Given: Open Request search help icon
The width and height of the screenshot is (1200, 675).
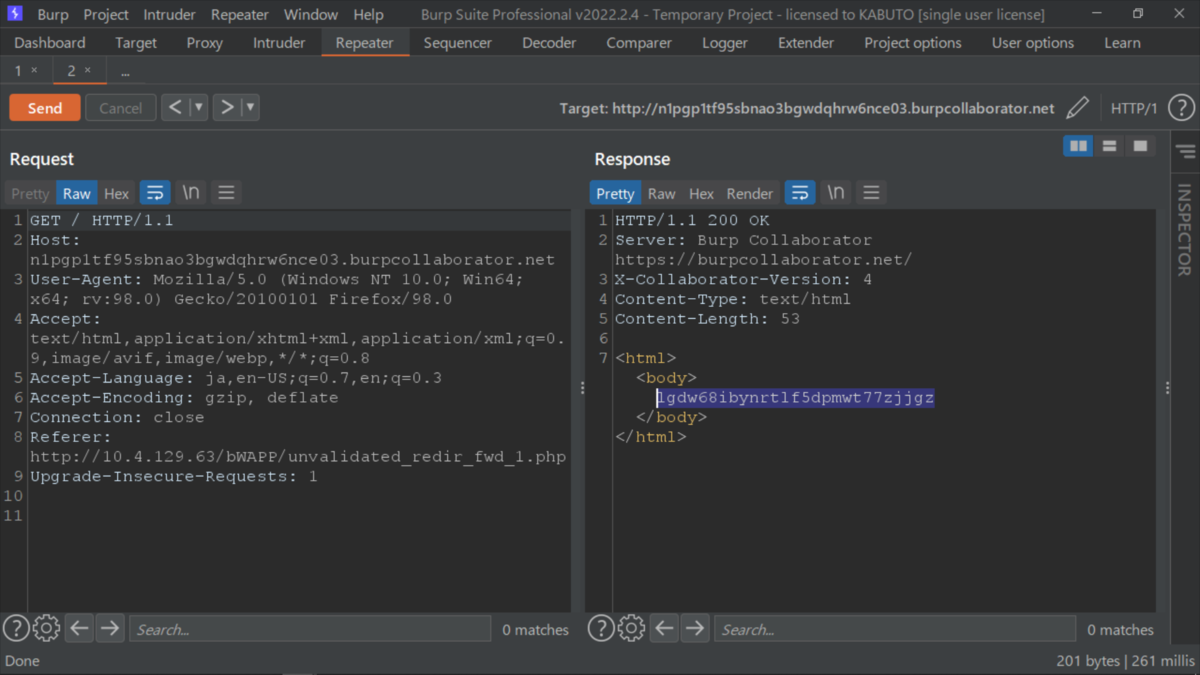Looking at the screenshot, I should (x=16, y=628).
